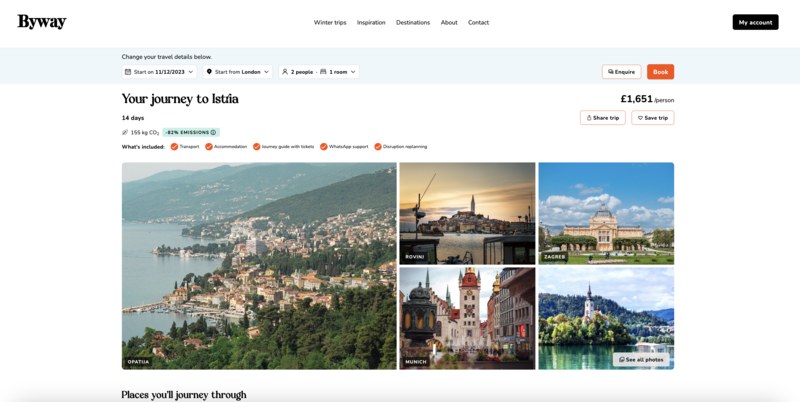Screen dimensions: 800x402
Task: Click the Accommodation checkmark icon
Action: [209, 147]
